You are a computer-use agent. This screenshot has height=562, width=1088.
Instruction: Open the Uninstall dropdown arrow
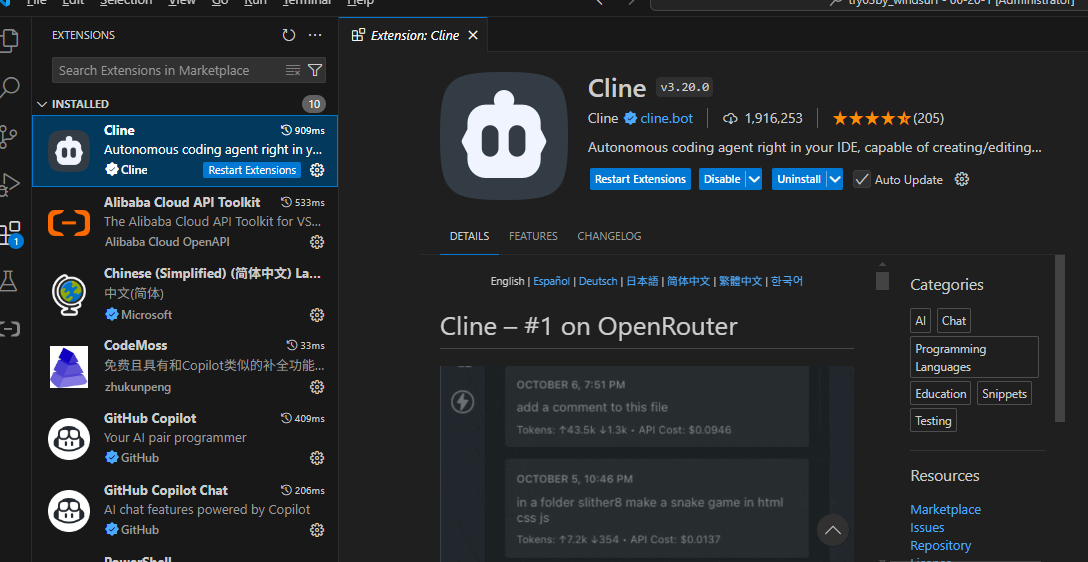coord(835,179)
